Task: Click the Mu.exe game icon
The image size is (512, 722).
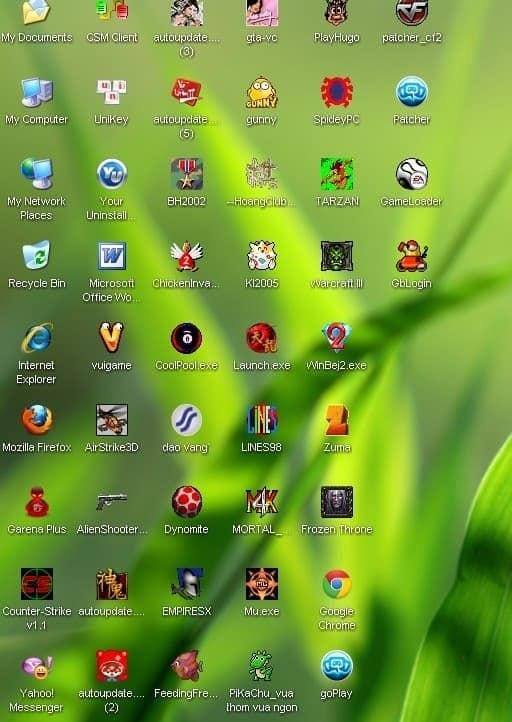Action: coord(262,584)
